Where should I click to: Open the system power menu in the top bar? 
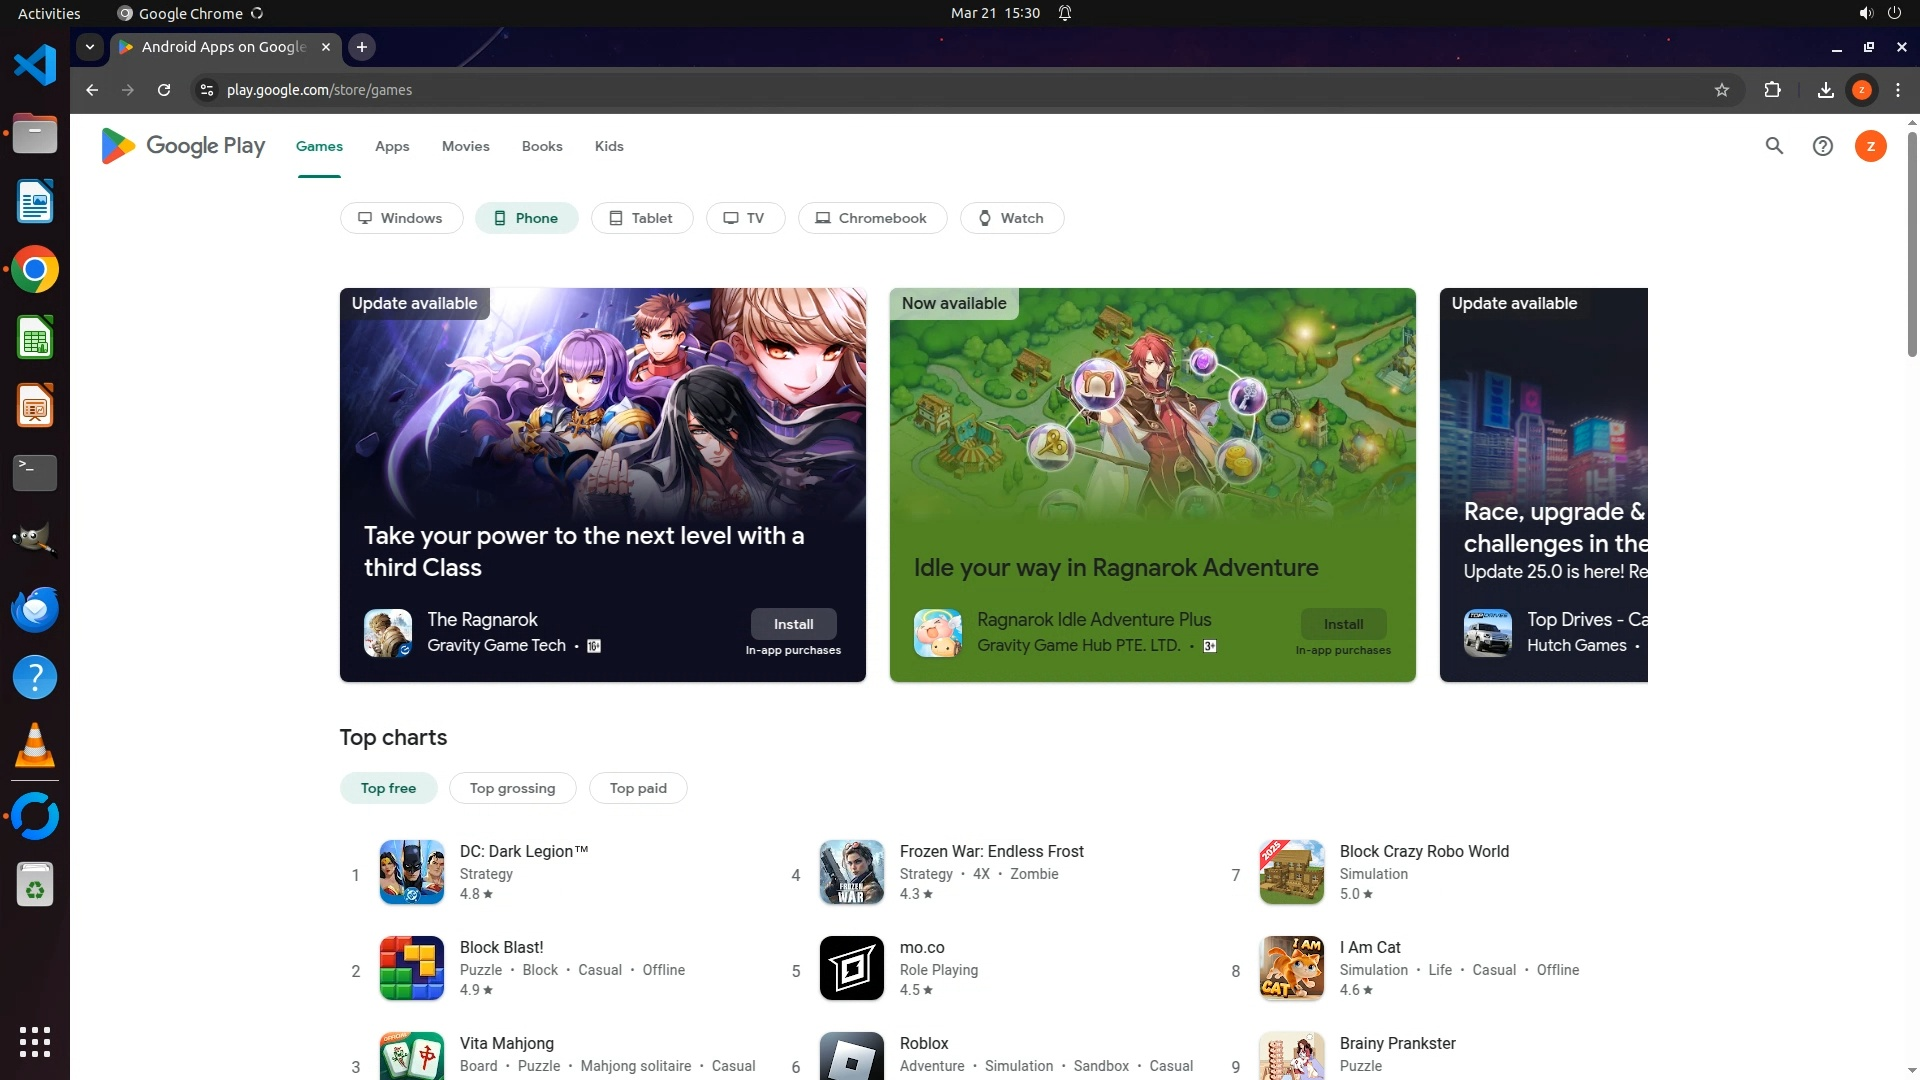1894,13
